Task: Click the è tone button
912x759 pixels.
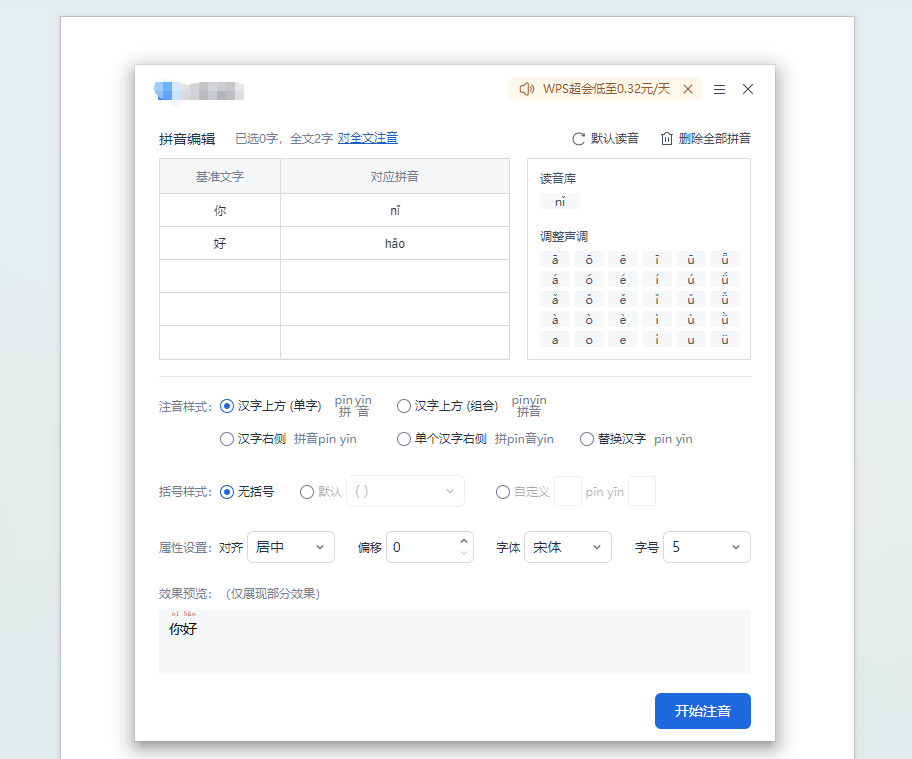Action: (x=623, y=319)
